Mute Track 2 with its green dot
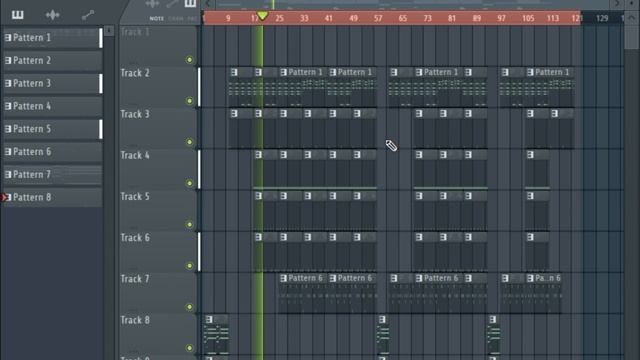 (x=189, y=101)
